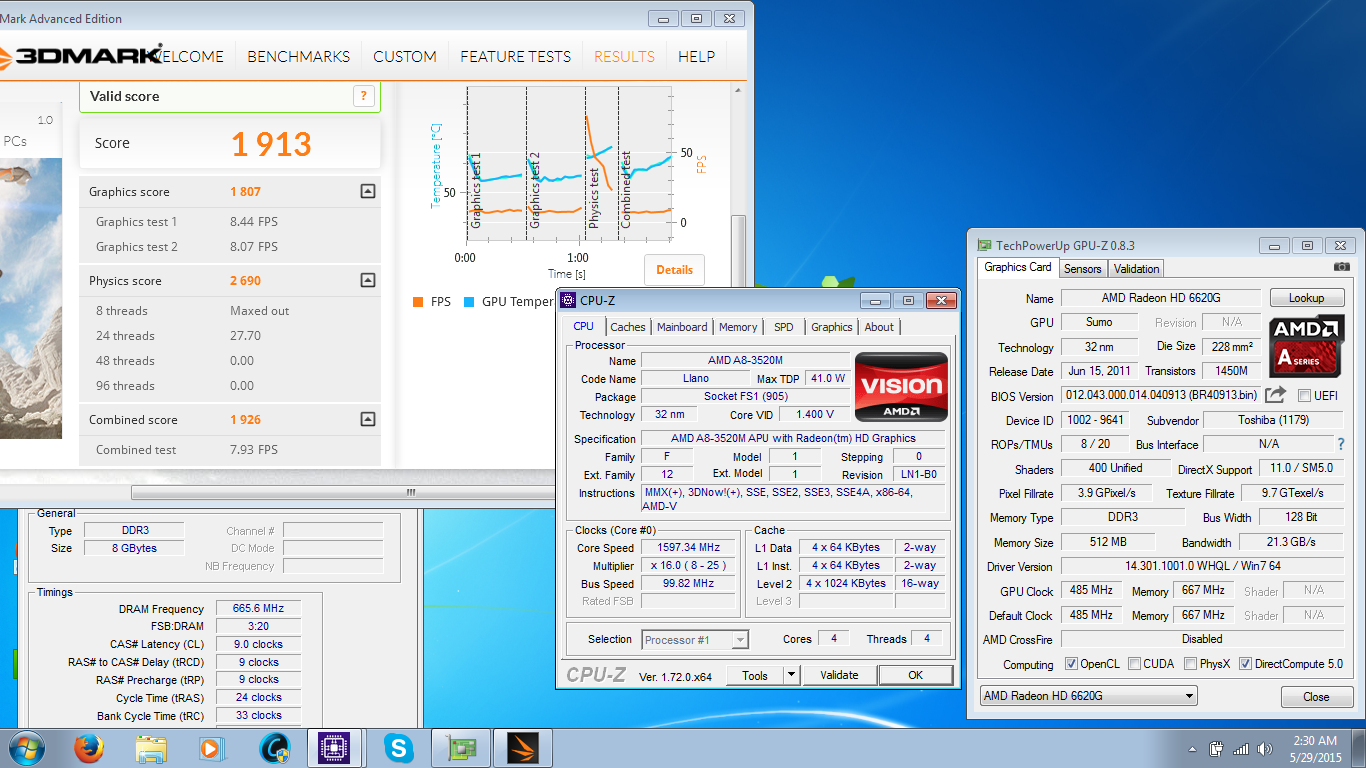Click the Details button under the chart
This screenshot has width=1366, height=768.
click(x=674, y=270)
